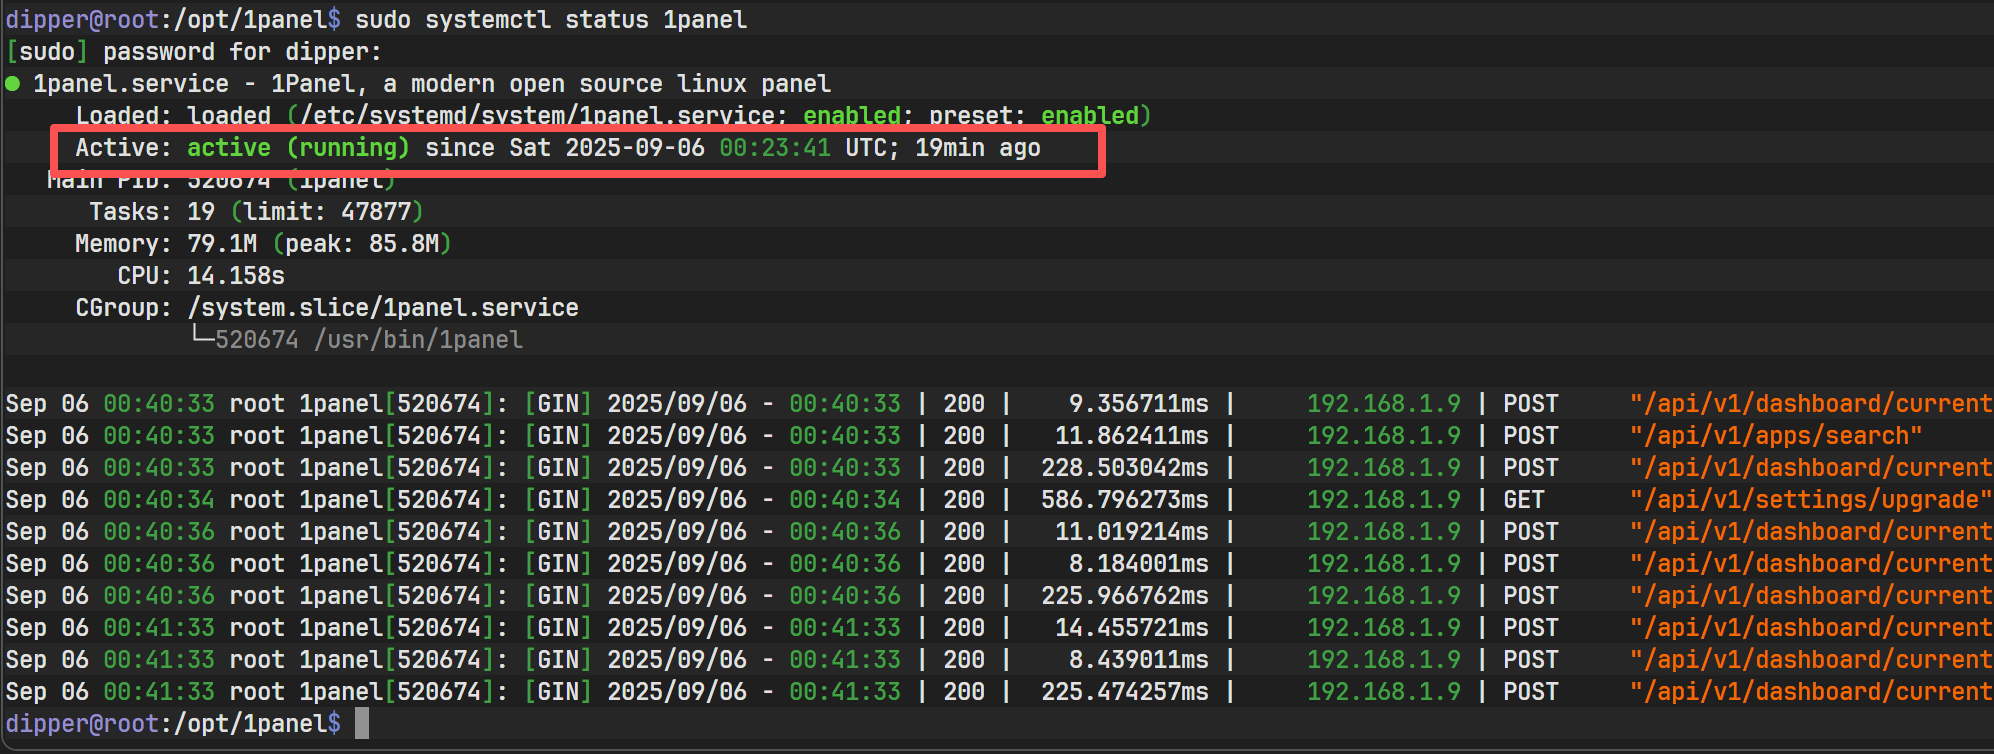Select the 'limit: 47877' tasks limit
The image size is (1994, 754).
[327, 212]
